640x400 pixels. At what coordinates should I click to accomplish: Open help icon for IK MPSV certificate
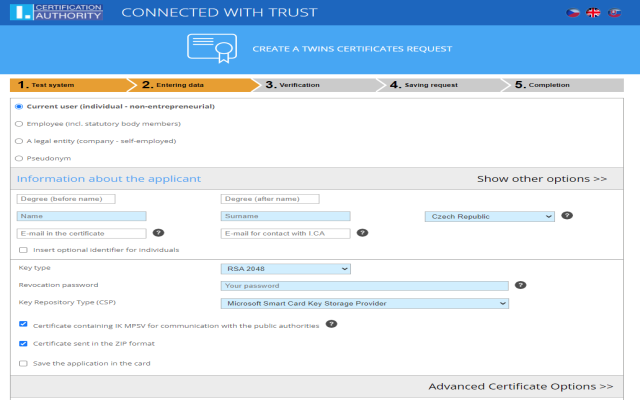(x=331, y=324)
